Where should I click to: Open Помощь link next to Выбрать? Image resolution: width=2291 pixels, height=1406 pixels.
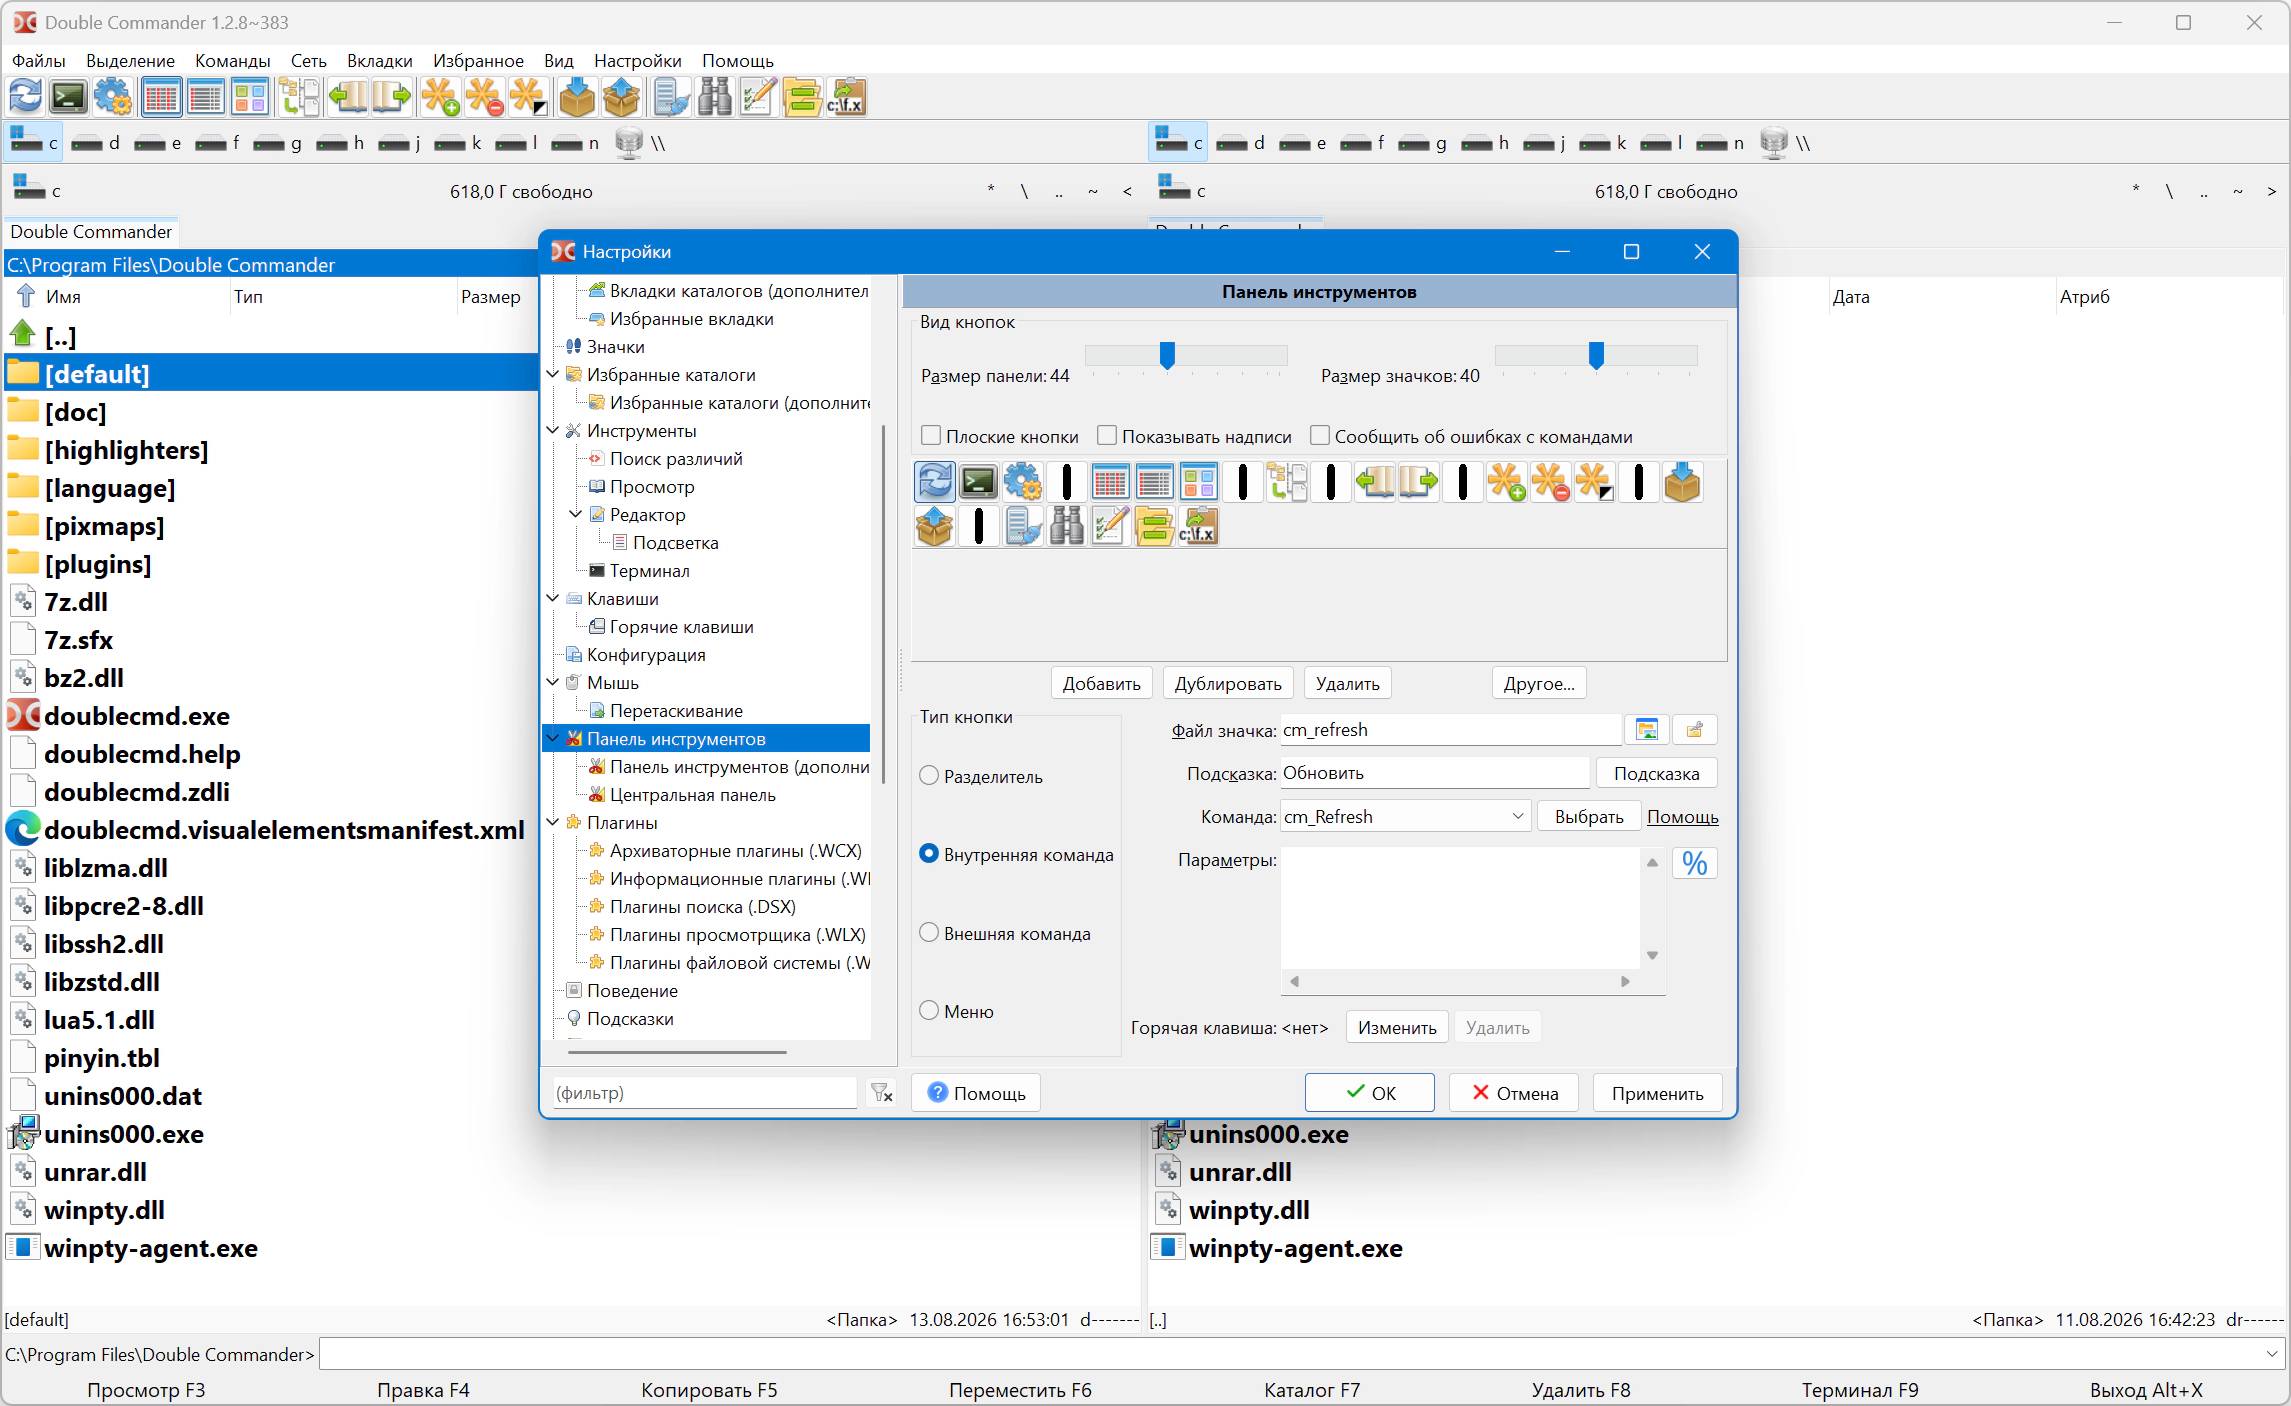coord(1683,816)
